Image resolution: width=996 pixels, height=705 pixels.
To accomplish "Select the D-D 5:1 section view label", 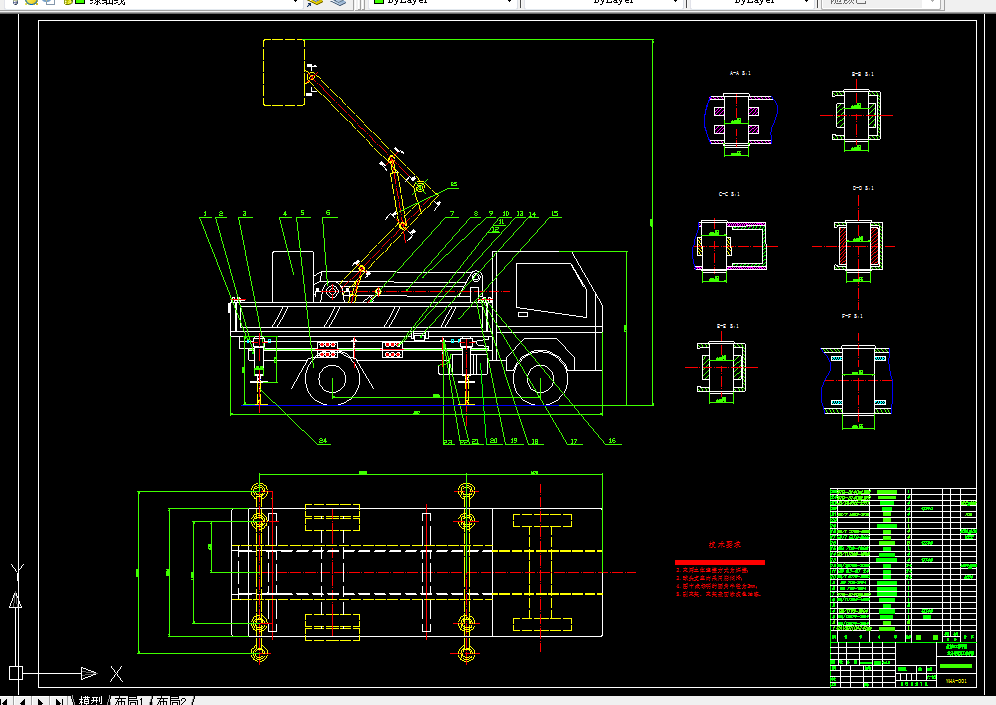I will [863, 188].
